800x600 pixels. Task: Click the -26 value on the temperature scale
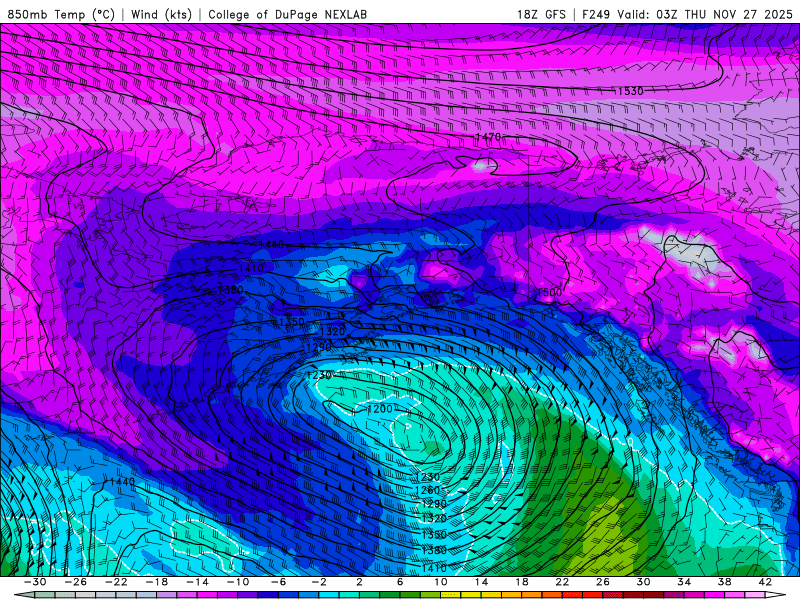click(76, 582)
